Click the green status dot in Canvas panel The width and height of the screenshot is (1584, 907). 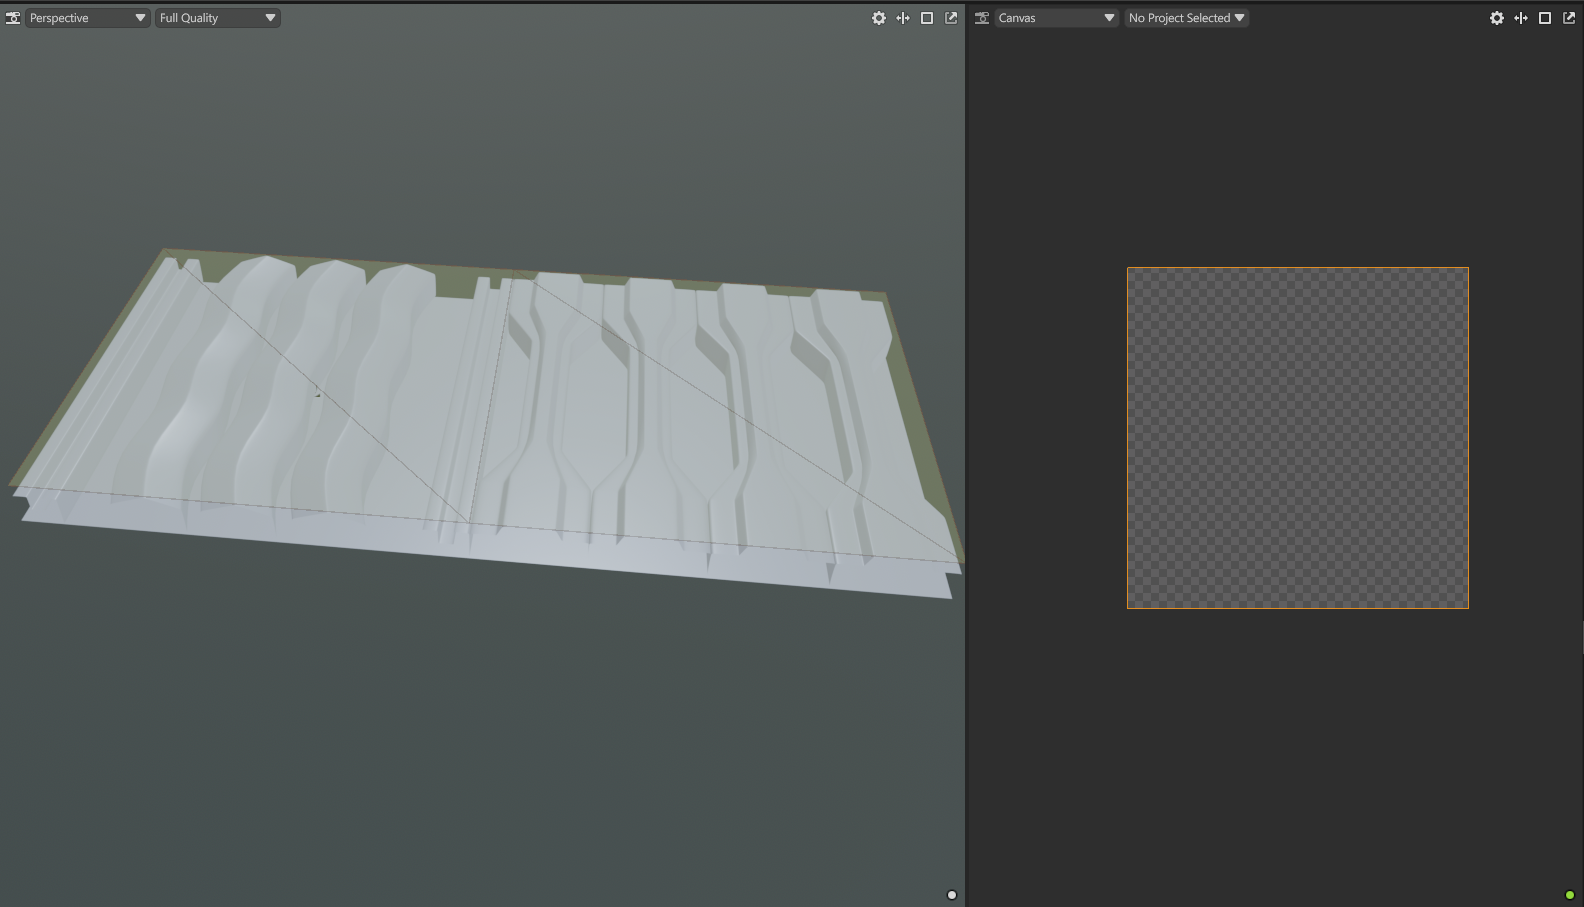(1569, 895)
